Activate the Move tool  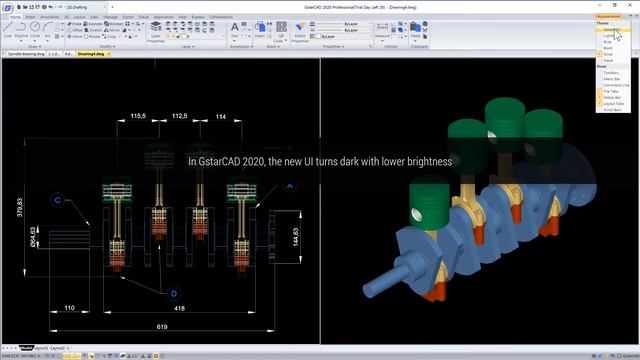click(75, 36)
